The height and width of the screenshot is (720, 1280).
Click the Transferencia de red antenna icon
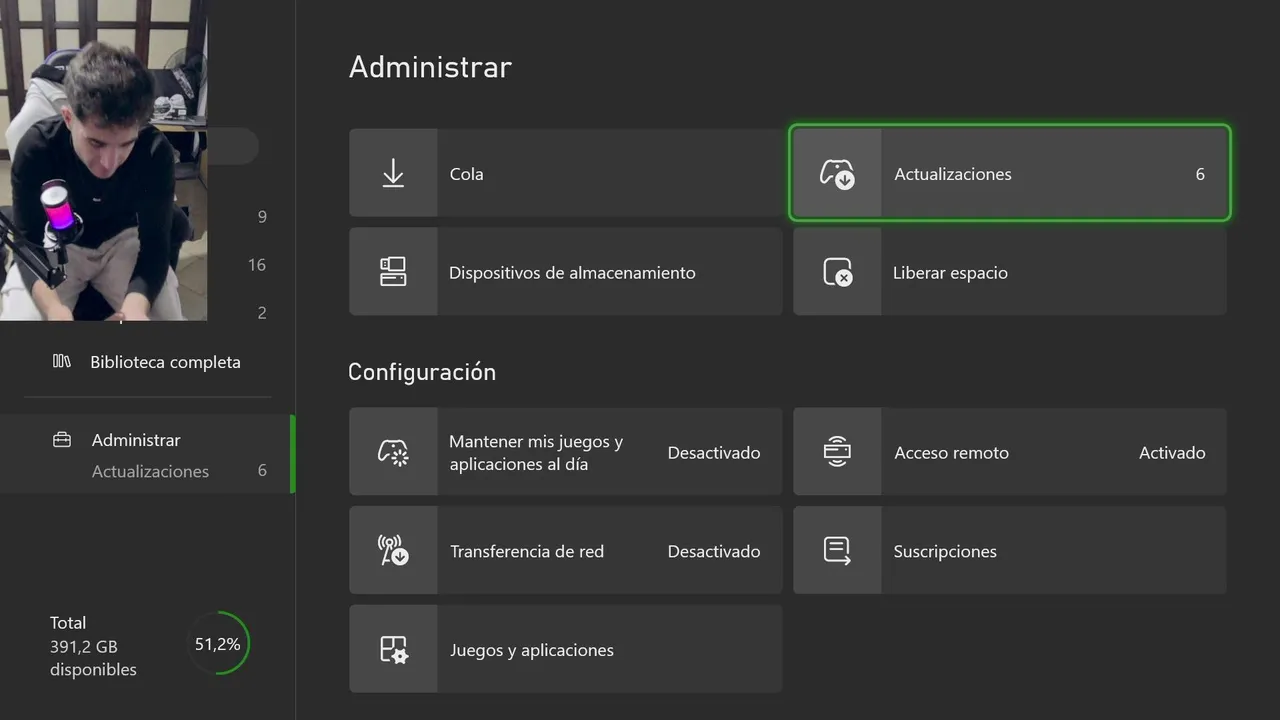coord(393,551)
